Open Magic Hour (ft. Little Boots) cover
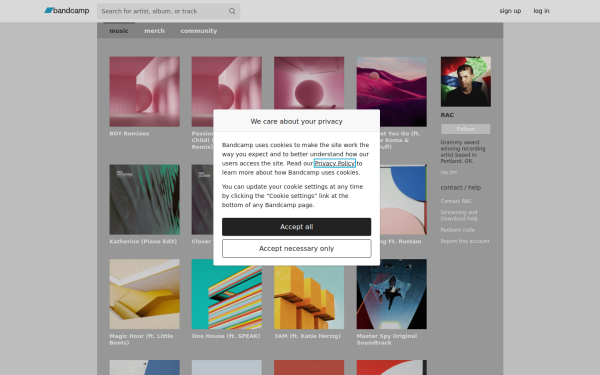This screenshot has height=375, width=600. tap(145, 294)
